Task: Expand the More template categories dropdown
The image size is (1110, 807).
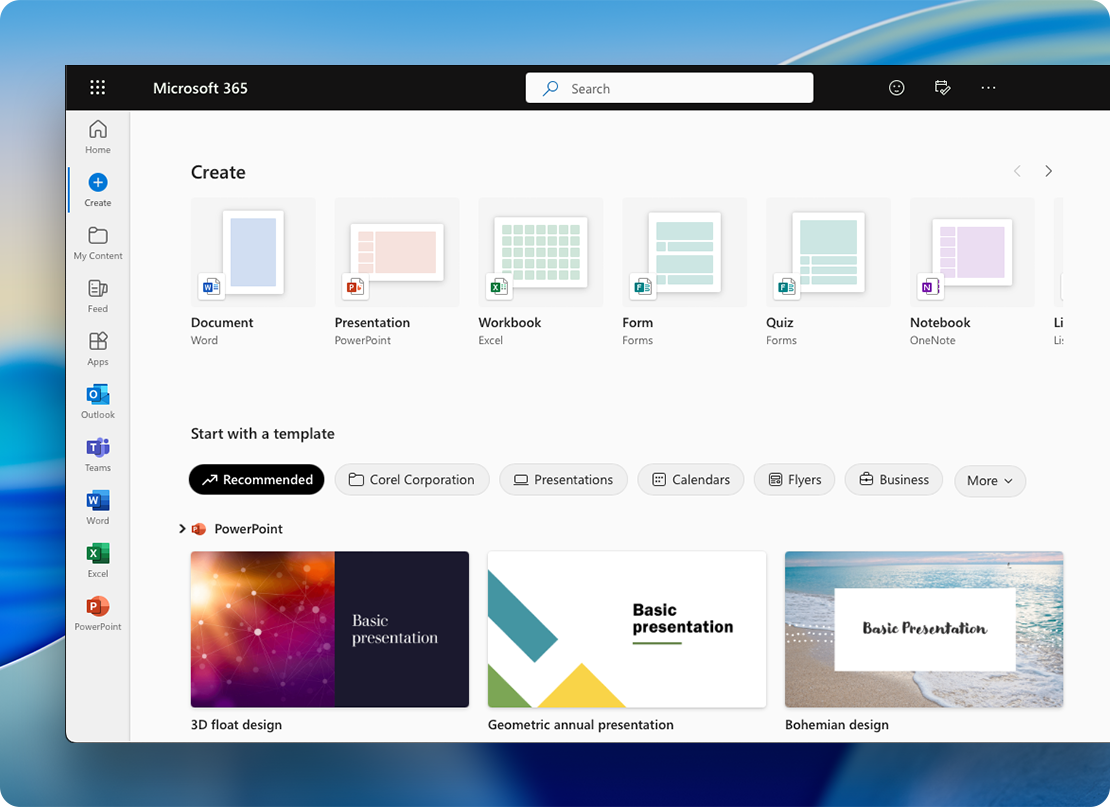Action: tap(989, 481)
